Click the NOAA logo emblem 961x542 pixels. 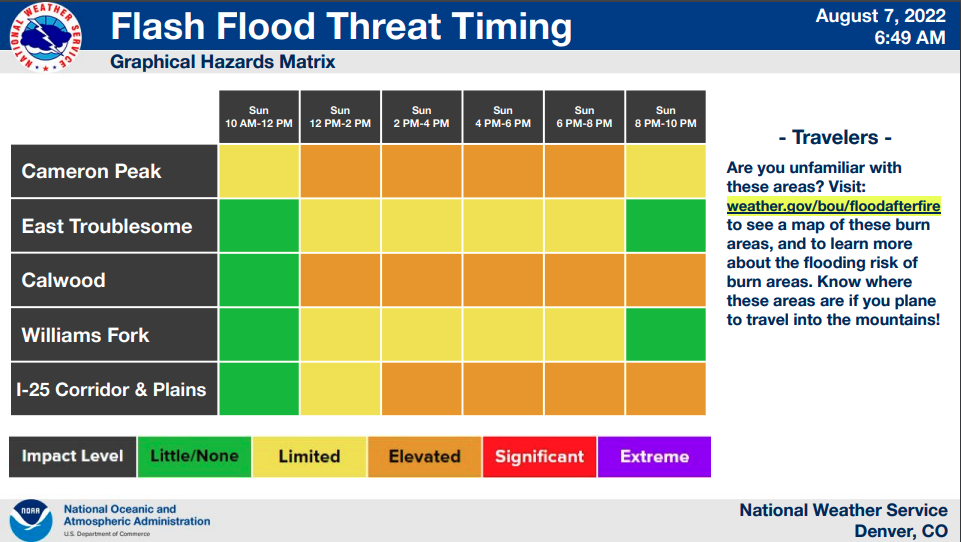click(31, 520)
